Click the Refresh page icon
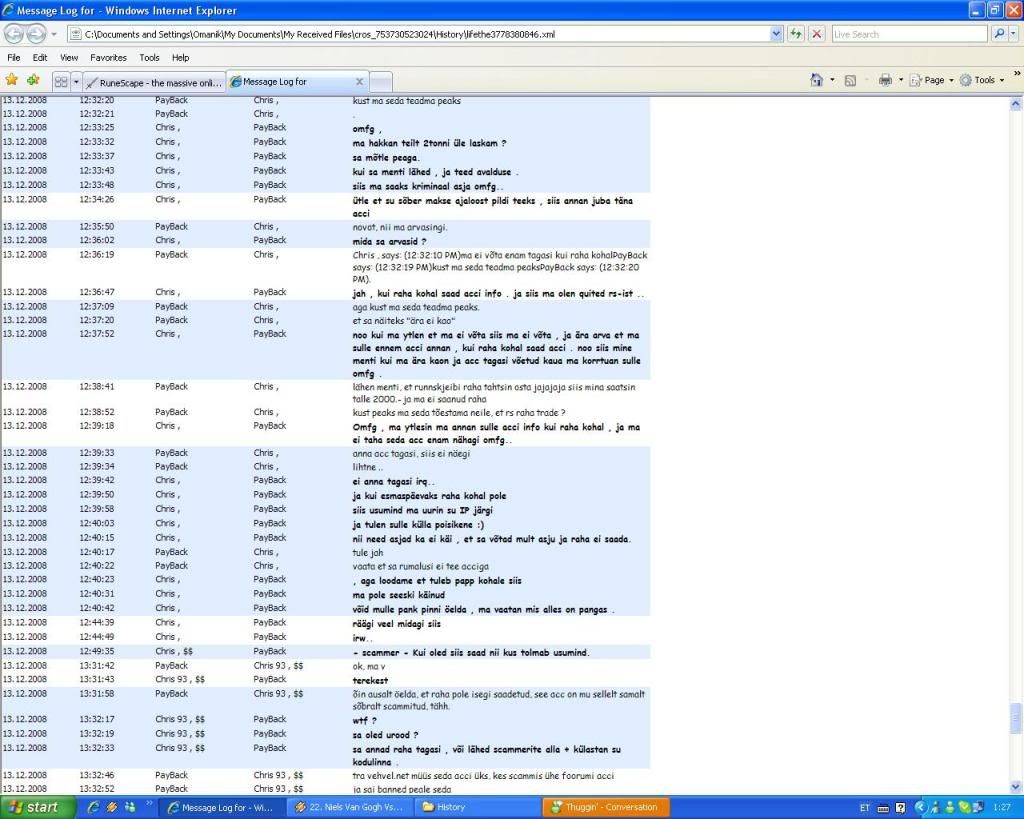Screen dimensions: 1024x819 tap(796, 34)
